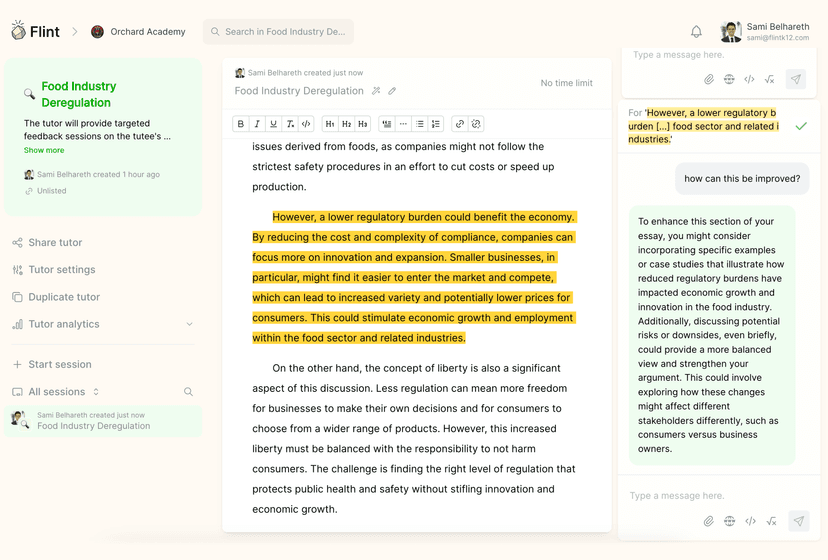Image resolution: width=828 pixels, height=560 pixels.
Task: Insert code in the upper message box
Action: pyautogui.click(x=749, y=79)
